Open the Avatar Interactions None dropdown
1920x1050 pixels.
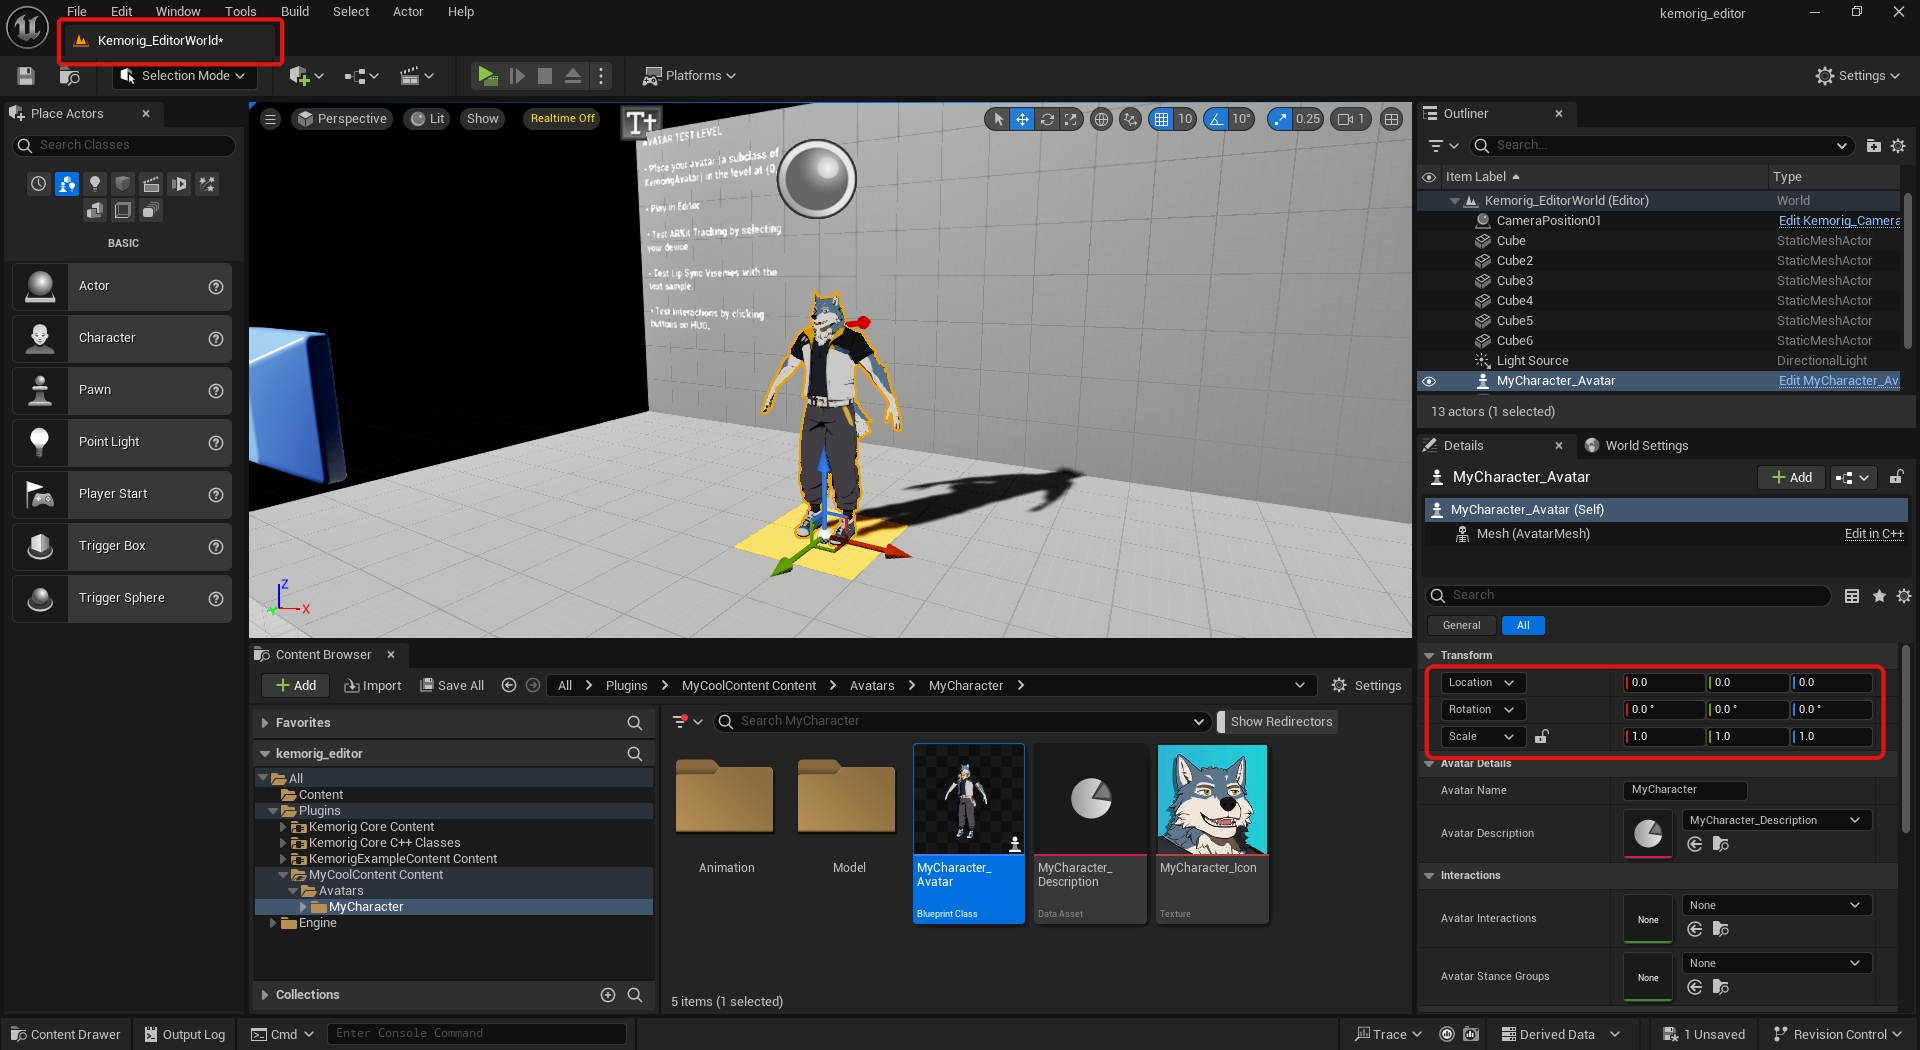pos(1775,905)
